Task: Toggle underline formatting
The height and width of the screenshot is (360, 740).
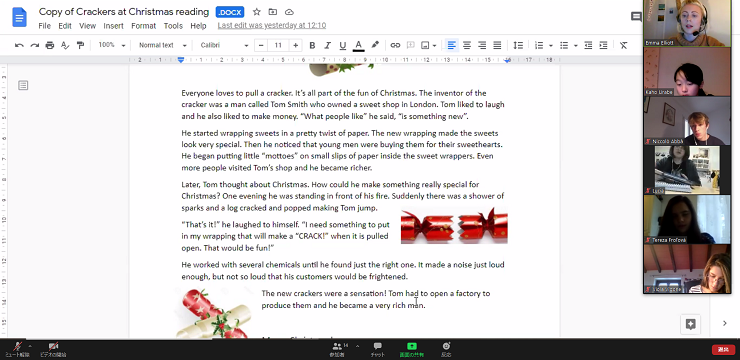Action: [x=343, y=45]
